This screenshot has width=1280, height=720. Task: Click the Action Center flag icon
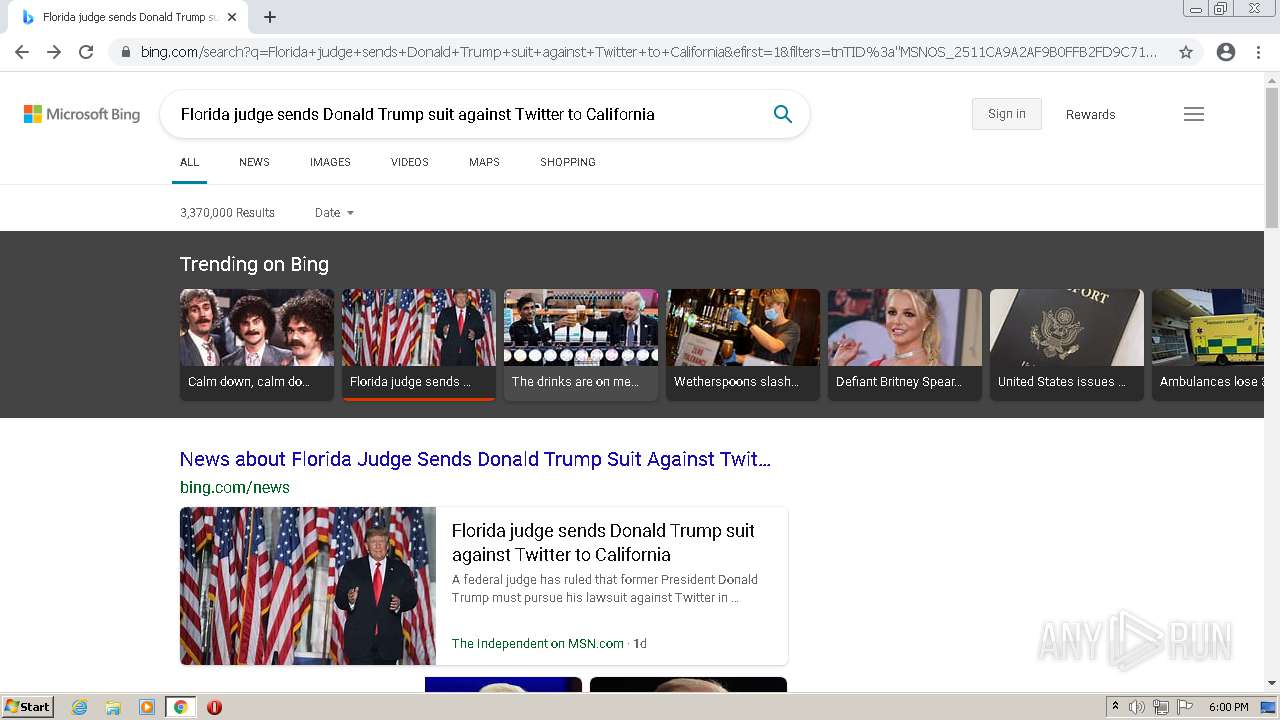1185,707
